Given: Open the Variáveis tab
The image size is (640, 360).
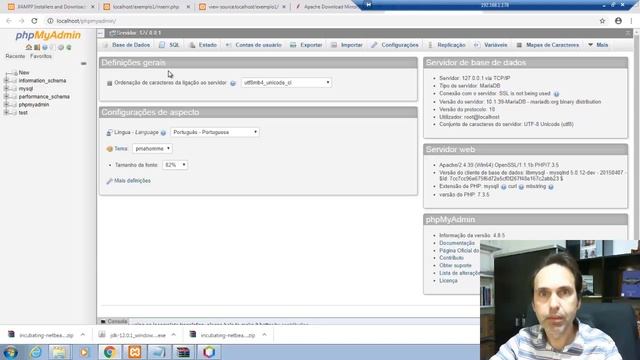Looking at the screenshot, I should [x=491, y=45].
